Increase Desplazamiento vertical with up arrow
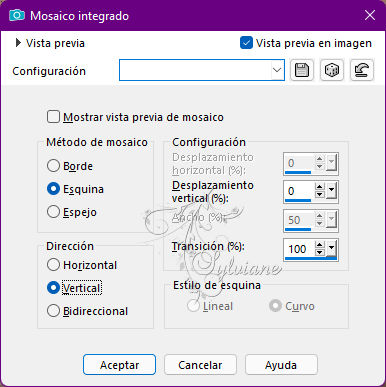 point(320,187)
